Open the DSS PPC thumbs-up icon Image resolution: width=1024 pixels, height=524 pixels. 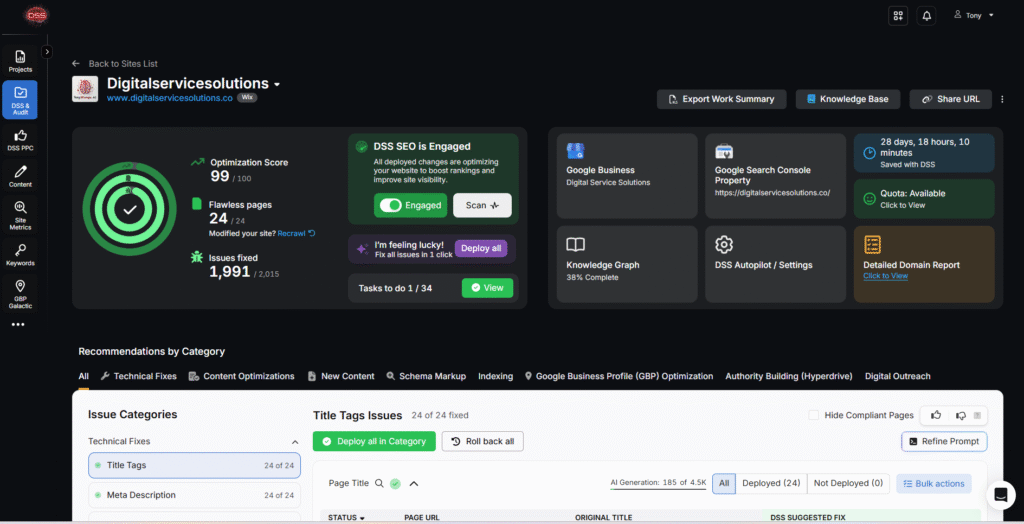20,140
